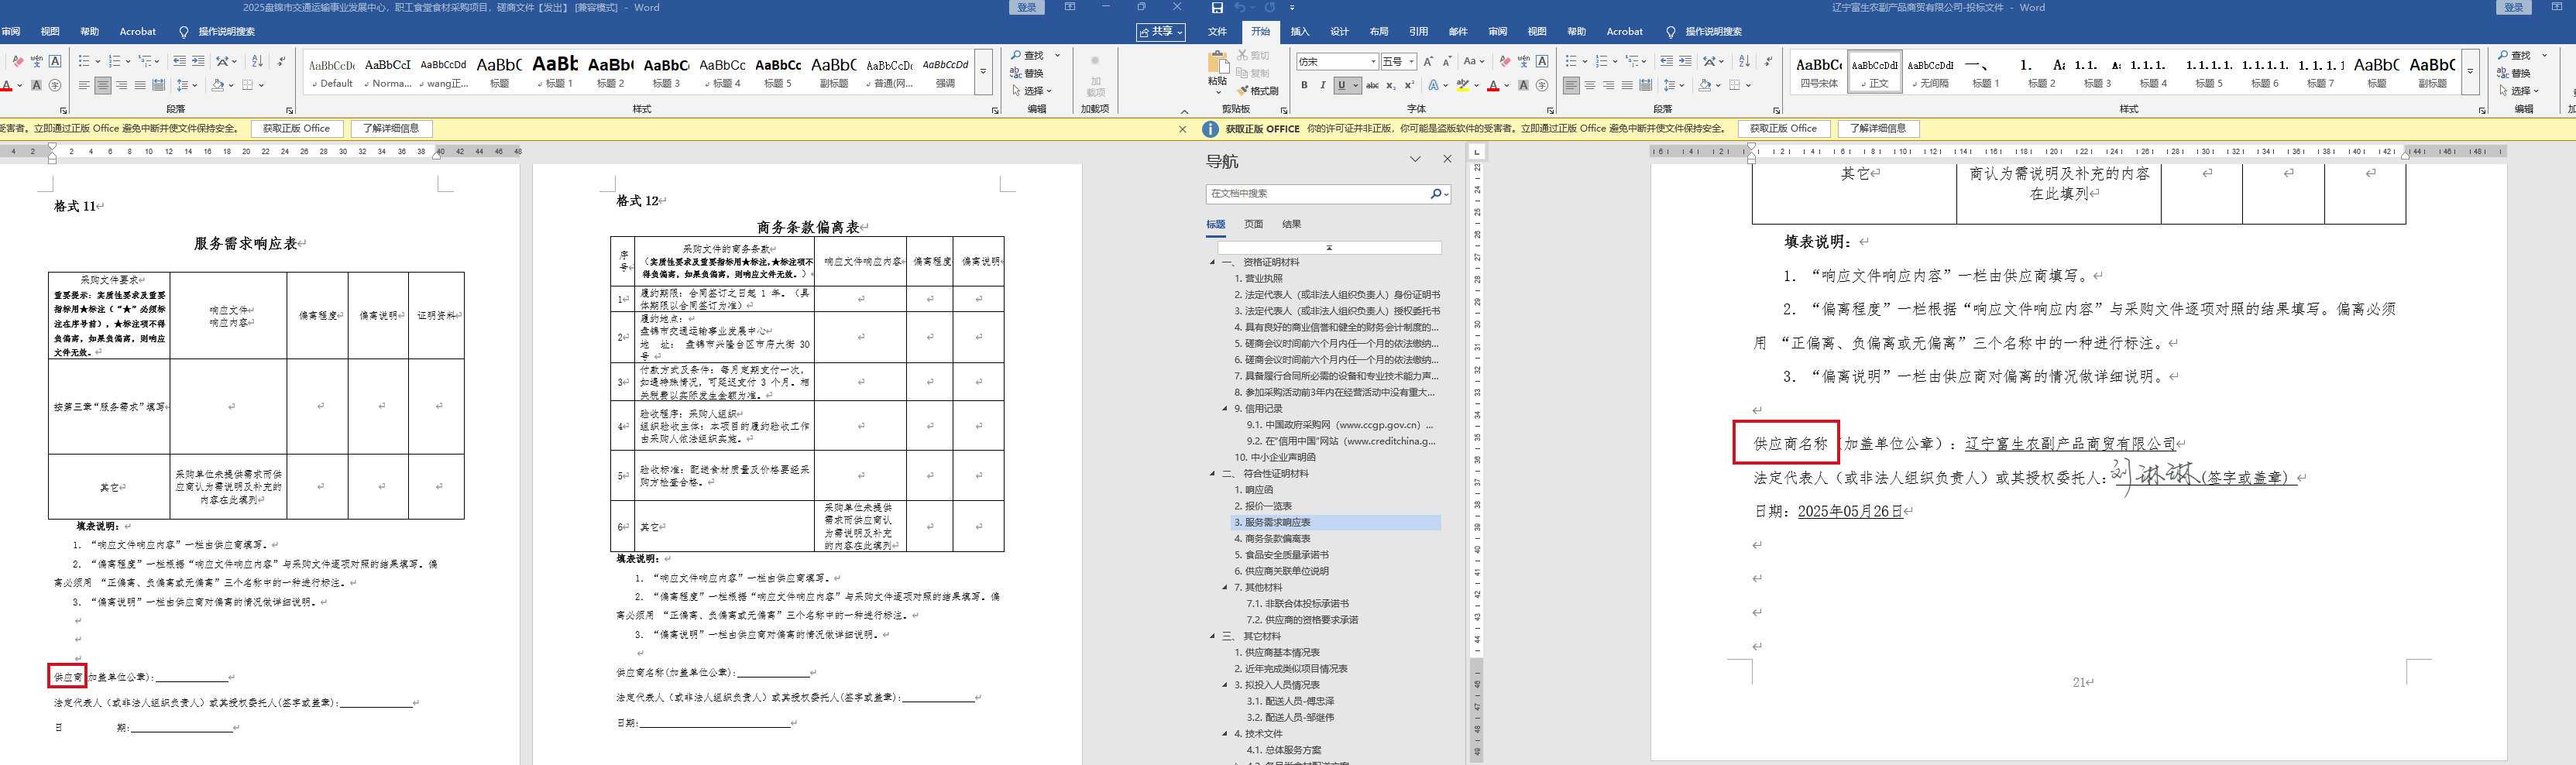Apply the yellow text highlight color
Screen dimensions: 2576x765
(1462, 86)
